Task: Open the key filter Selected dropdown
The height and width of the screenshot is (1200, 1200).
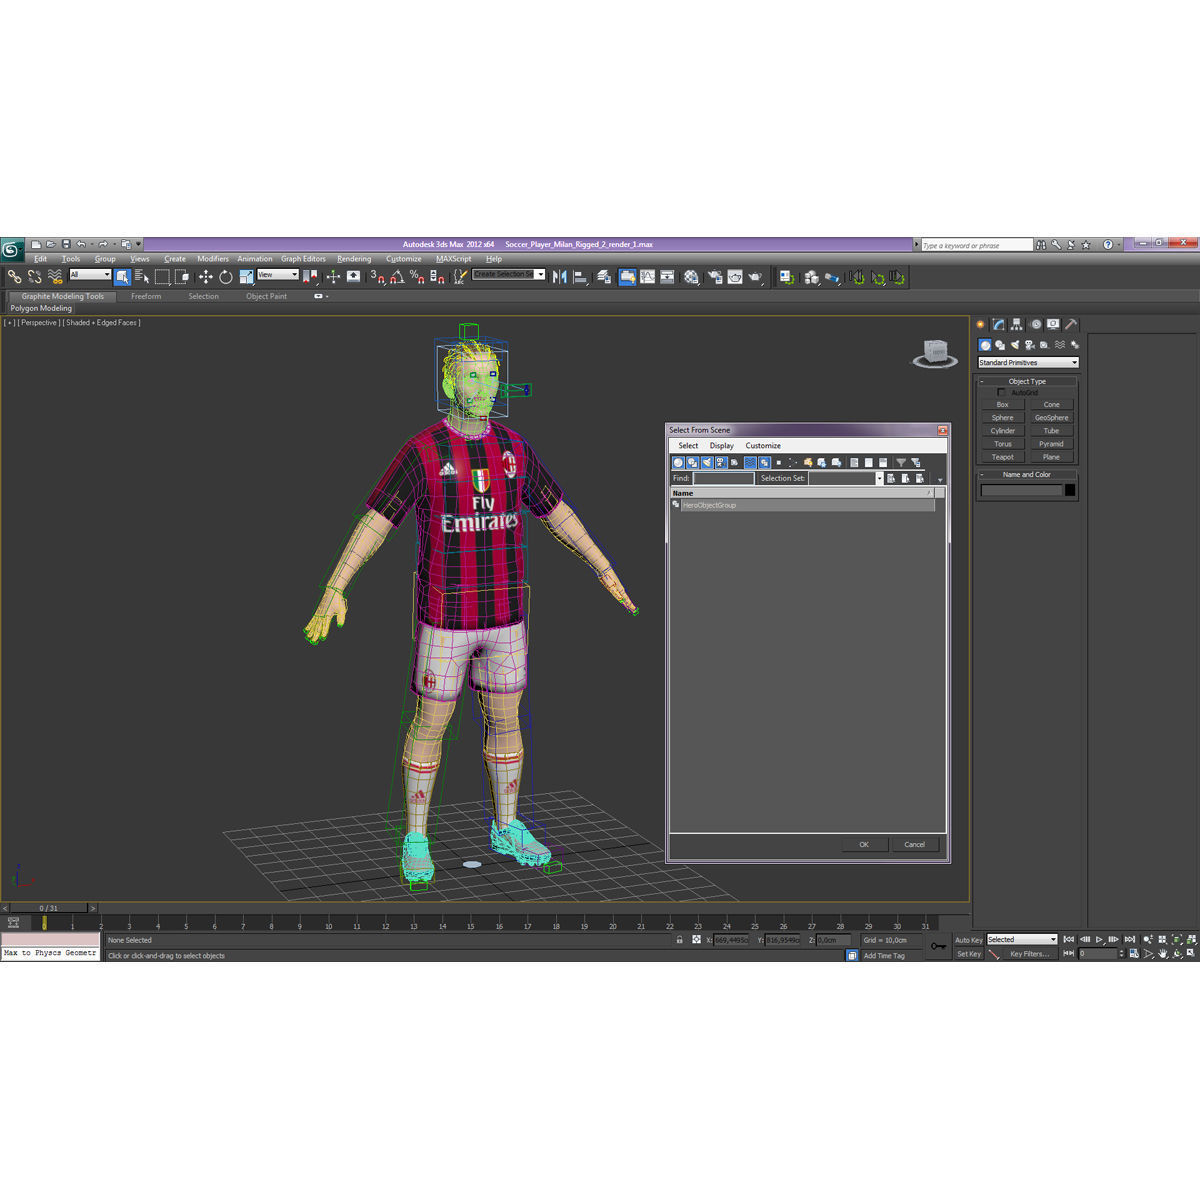Action: (x=1022, y=940)
